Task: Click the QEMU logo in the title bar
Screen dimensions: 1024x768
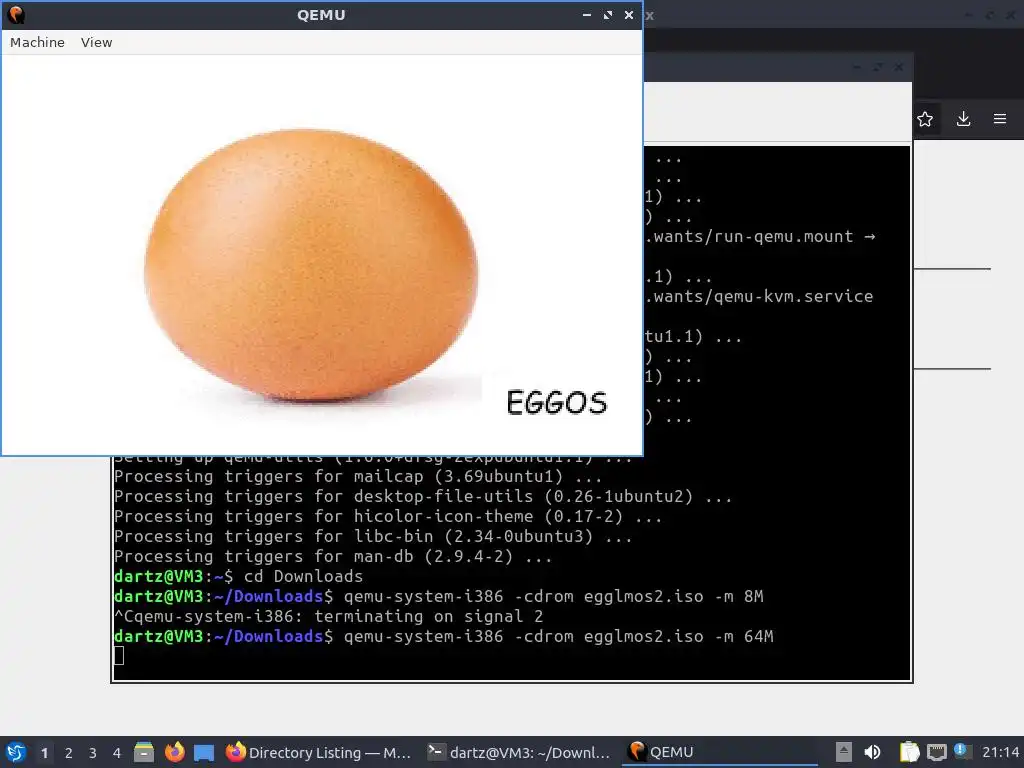Action: tap(16, 14)
